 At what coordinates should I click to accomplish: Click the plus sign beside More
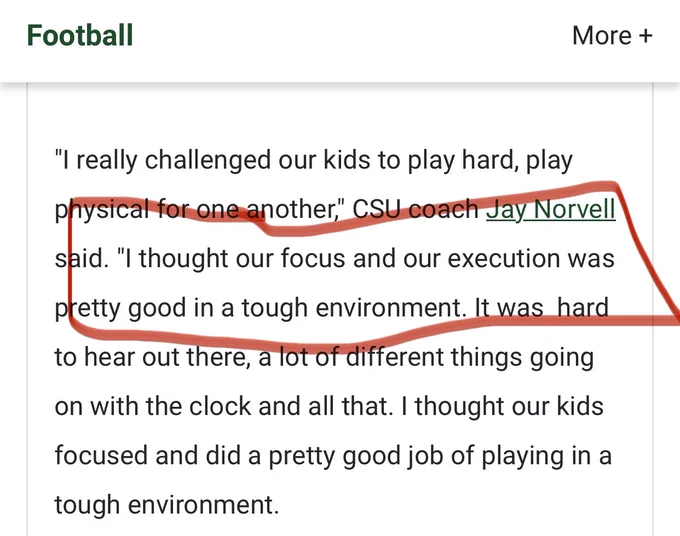pyautogui.click(x=645, y=36)
